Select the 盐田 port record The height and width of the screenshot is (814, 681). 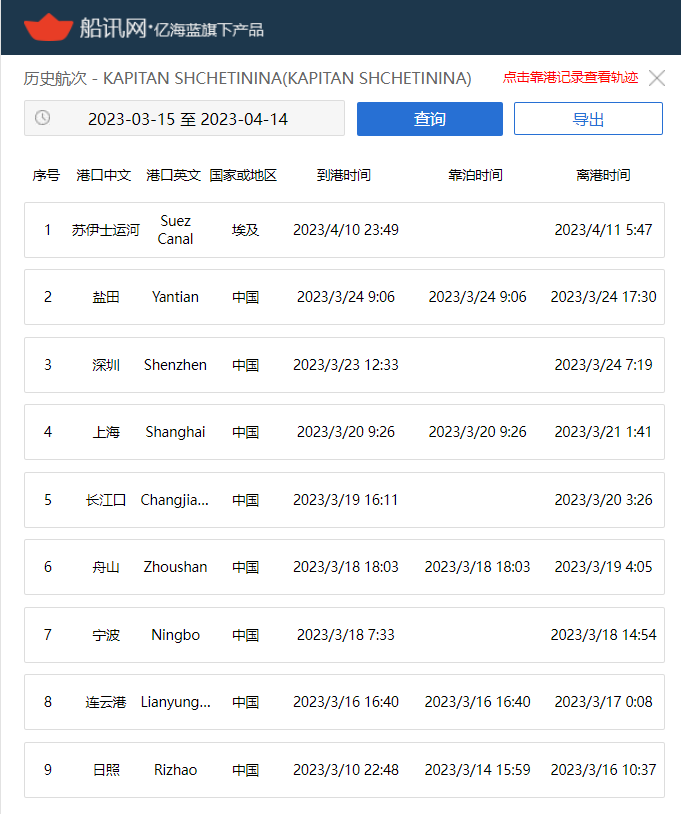pos(344,297)
